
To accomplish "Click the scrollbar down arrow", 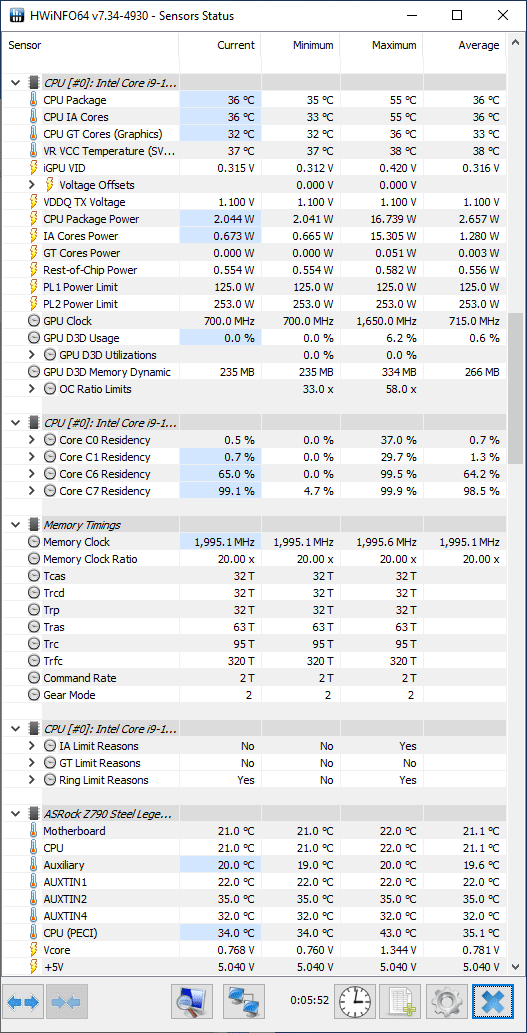I will pos(516,967).
